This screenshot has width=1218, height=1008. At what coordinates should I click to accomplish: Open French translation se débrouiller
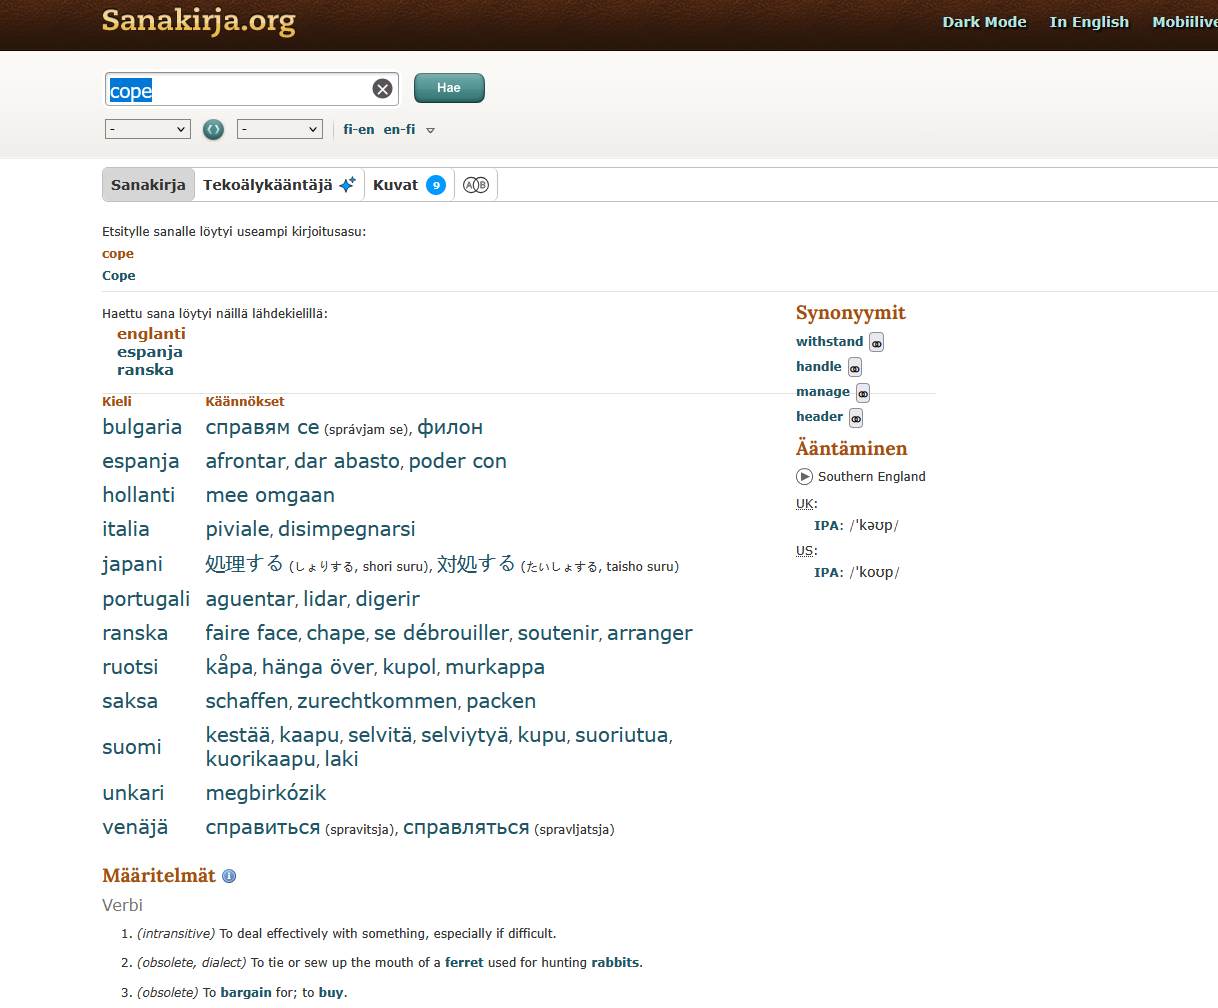pyautogui.click(x=441, y=634)
